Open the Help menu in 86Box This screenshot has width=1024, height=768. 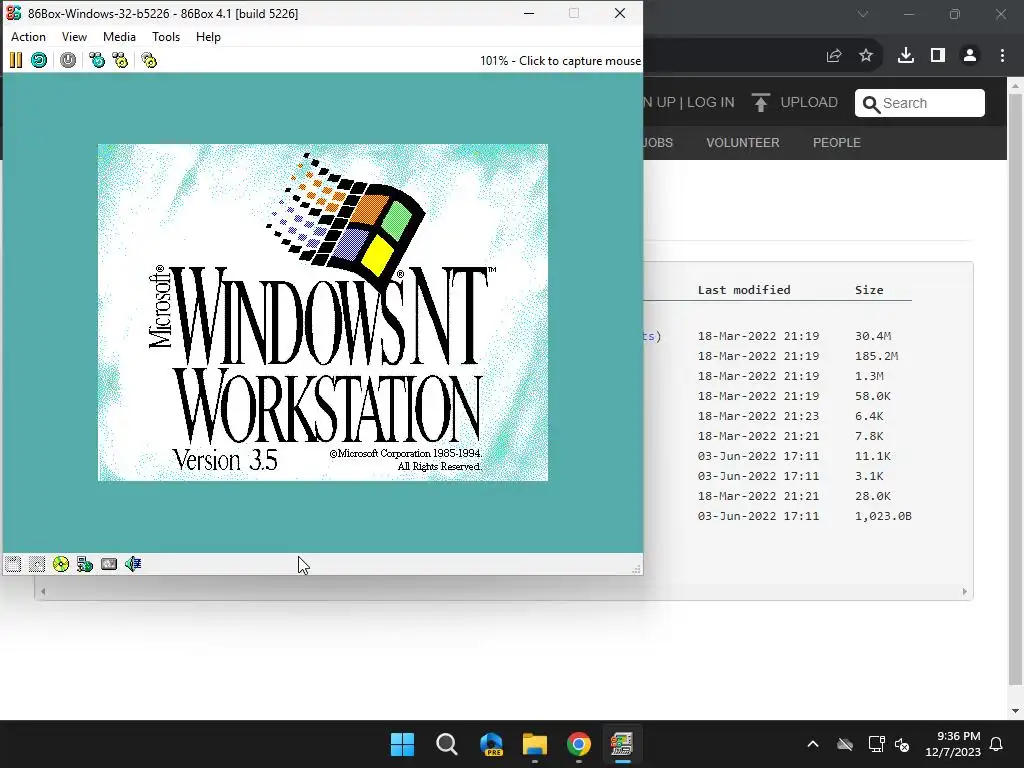[x=208, y=37]
